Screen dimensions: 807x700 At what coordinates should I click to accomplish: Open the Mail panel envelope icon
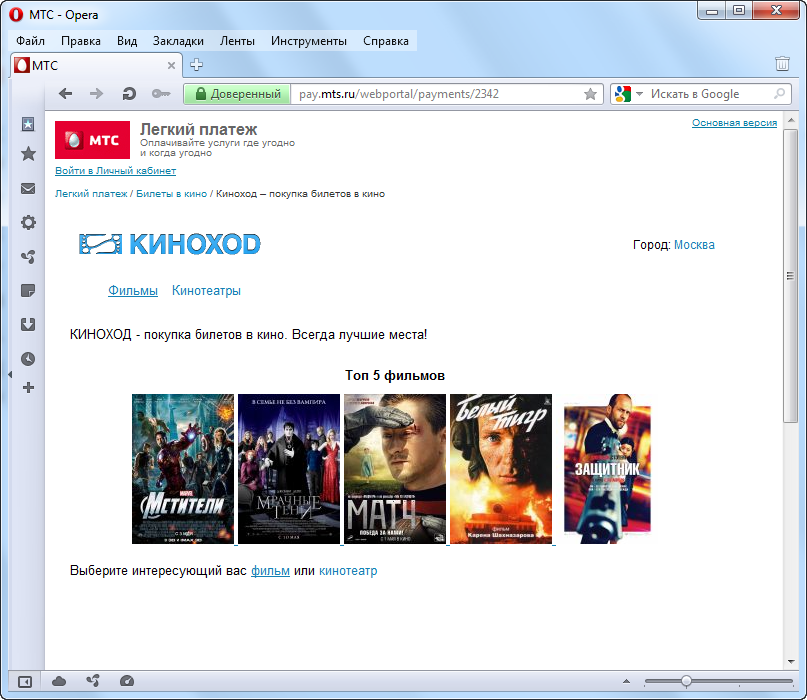28,188
